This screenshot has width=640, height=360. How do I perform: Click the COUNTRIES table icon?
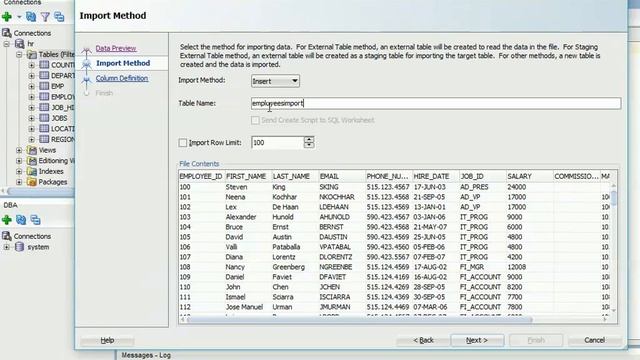(x=44, y=64)
